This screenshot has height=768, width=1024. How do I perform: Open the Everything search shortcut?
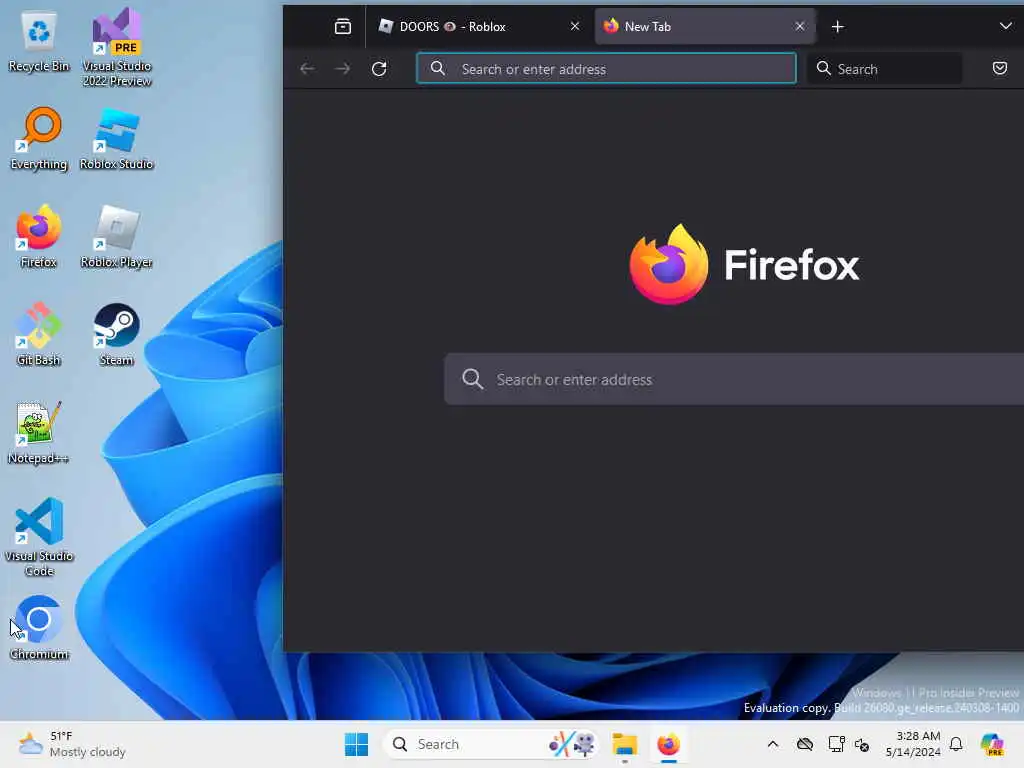click(x=39, y=138)
